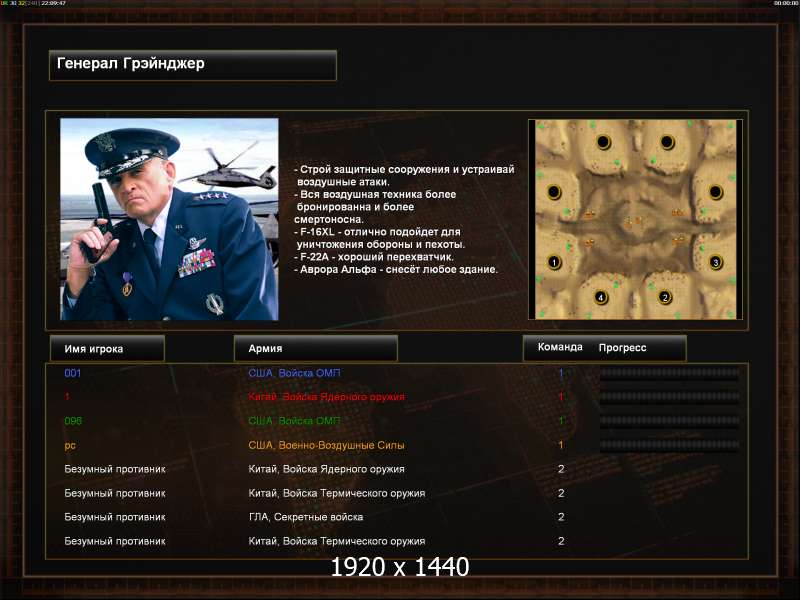The image size is (800, 600).
Task: Click the loading progress bar for player pc
Action: click(x=669, y=445)
